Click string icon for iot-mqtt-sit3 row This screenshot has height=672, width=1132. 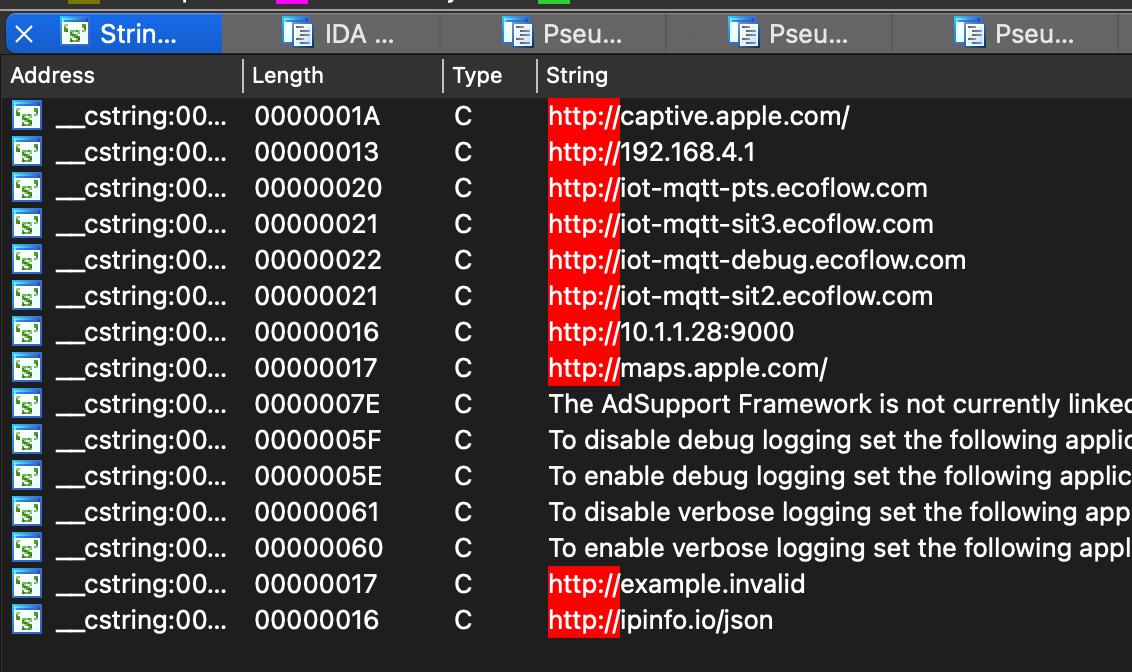click(27, 224)
